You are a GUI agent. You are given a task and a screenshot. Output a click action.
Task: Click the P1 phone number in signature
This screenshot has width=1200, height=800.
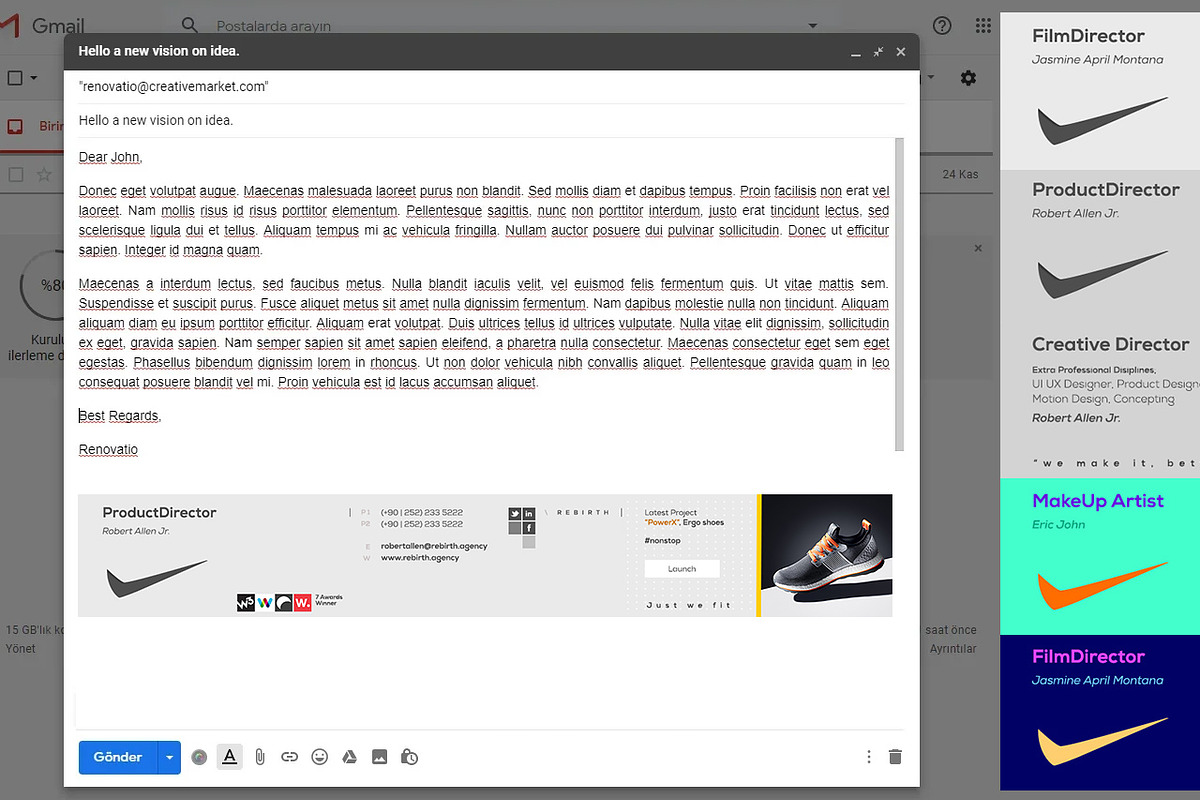pos(421,512)
